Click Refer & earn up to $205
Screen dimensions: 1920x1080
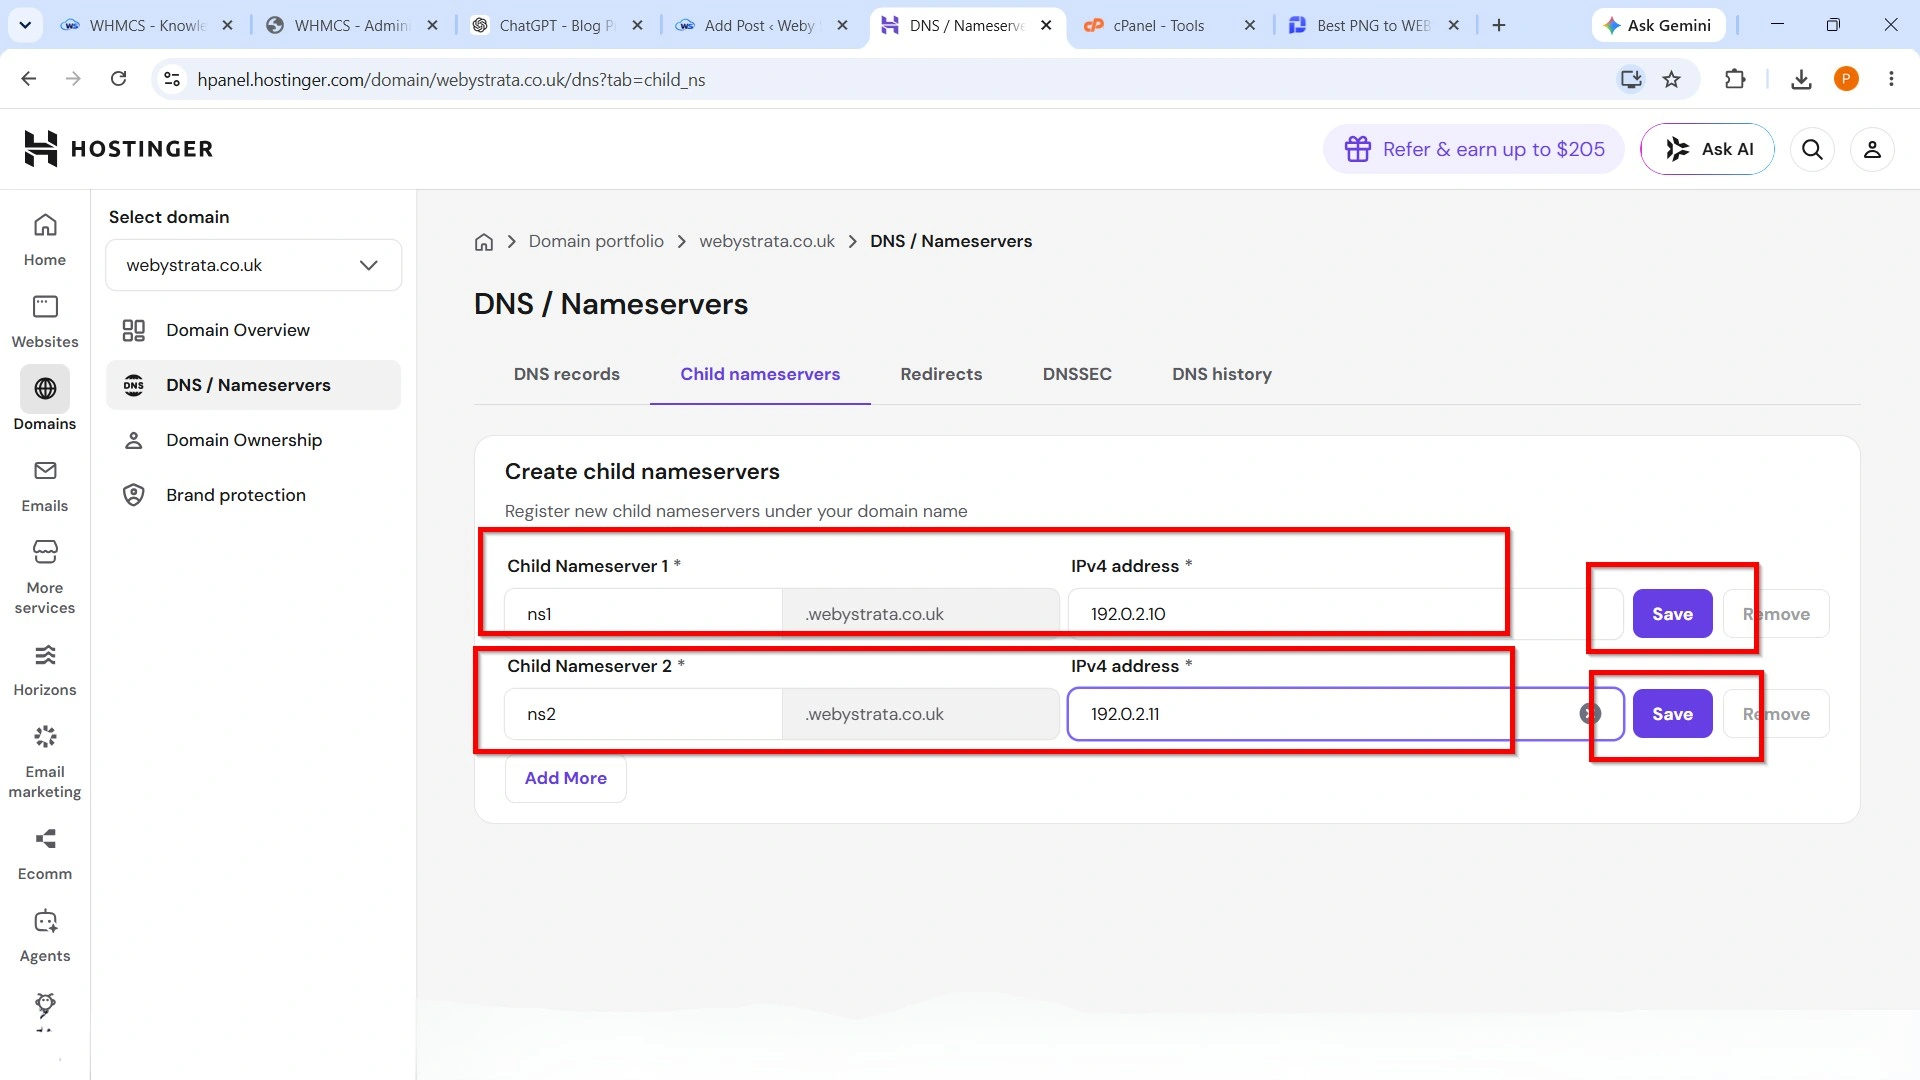[x=1474, y=149]
